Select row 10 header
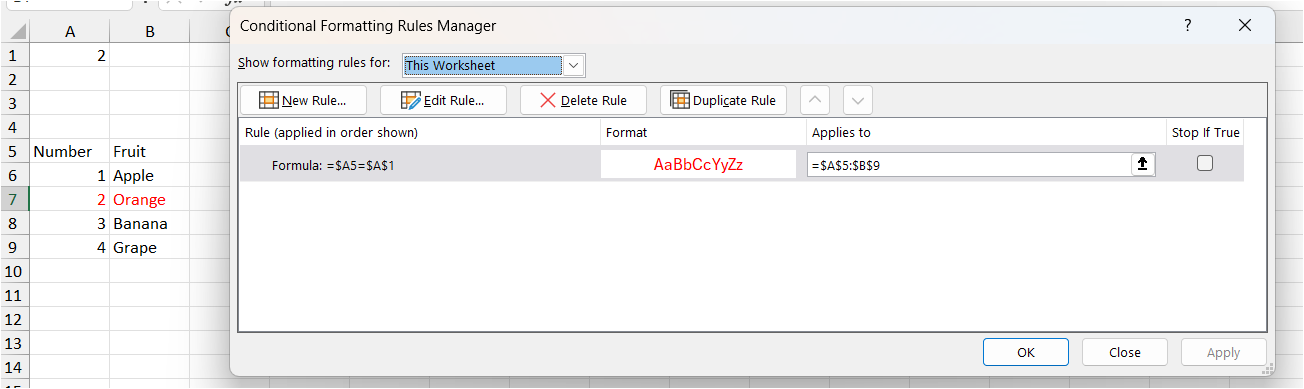This screenshot has width=1304, height=389. (14, 272)
